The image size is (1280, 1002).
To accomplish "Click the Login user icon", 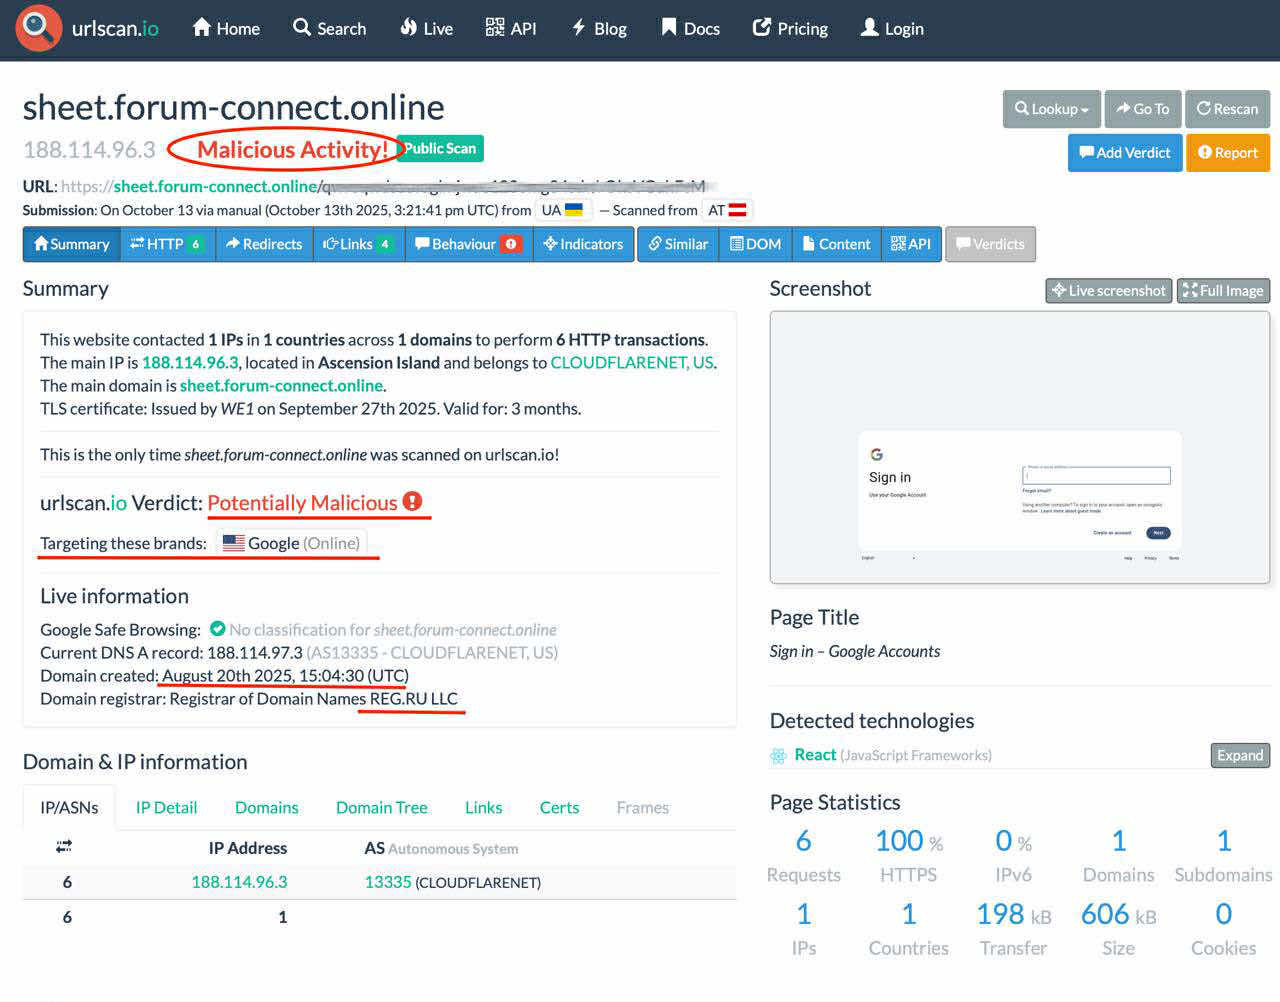I will (869, 28).
